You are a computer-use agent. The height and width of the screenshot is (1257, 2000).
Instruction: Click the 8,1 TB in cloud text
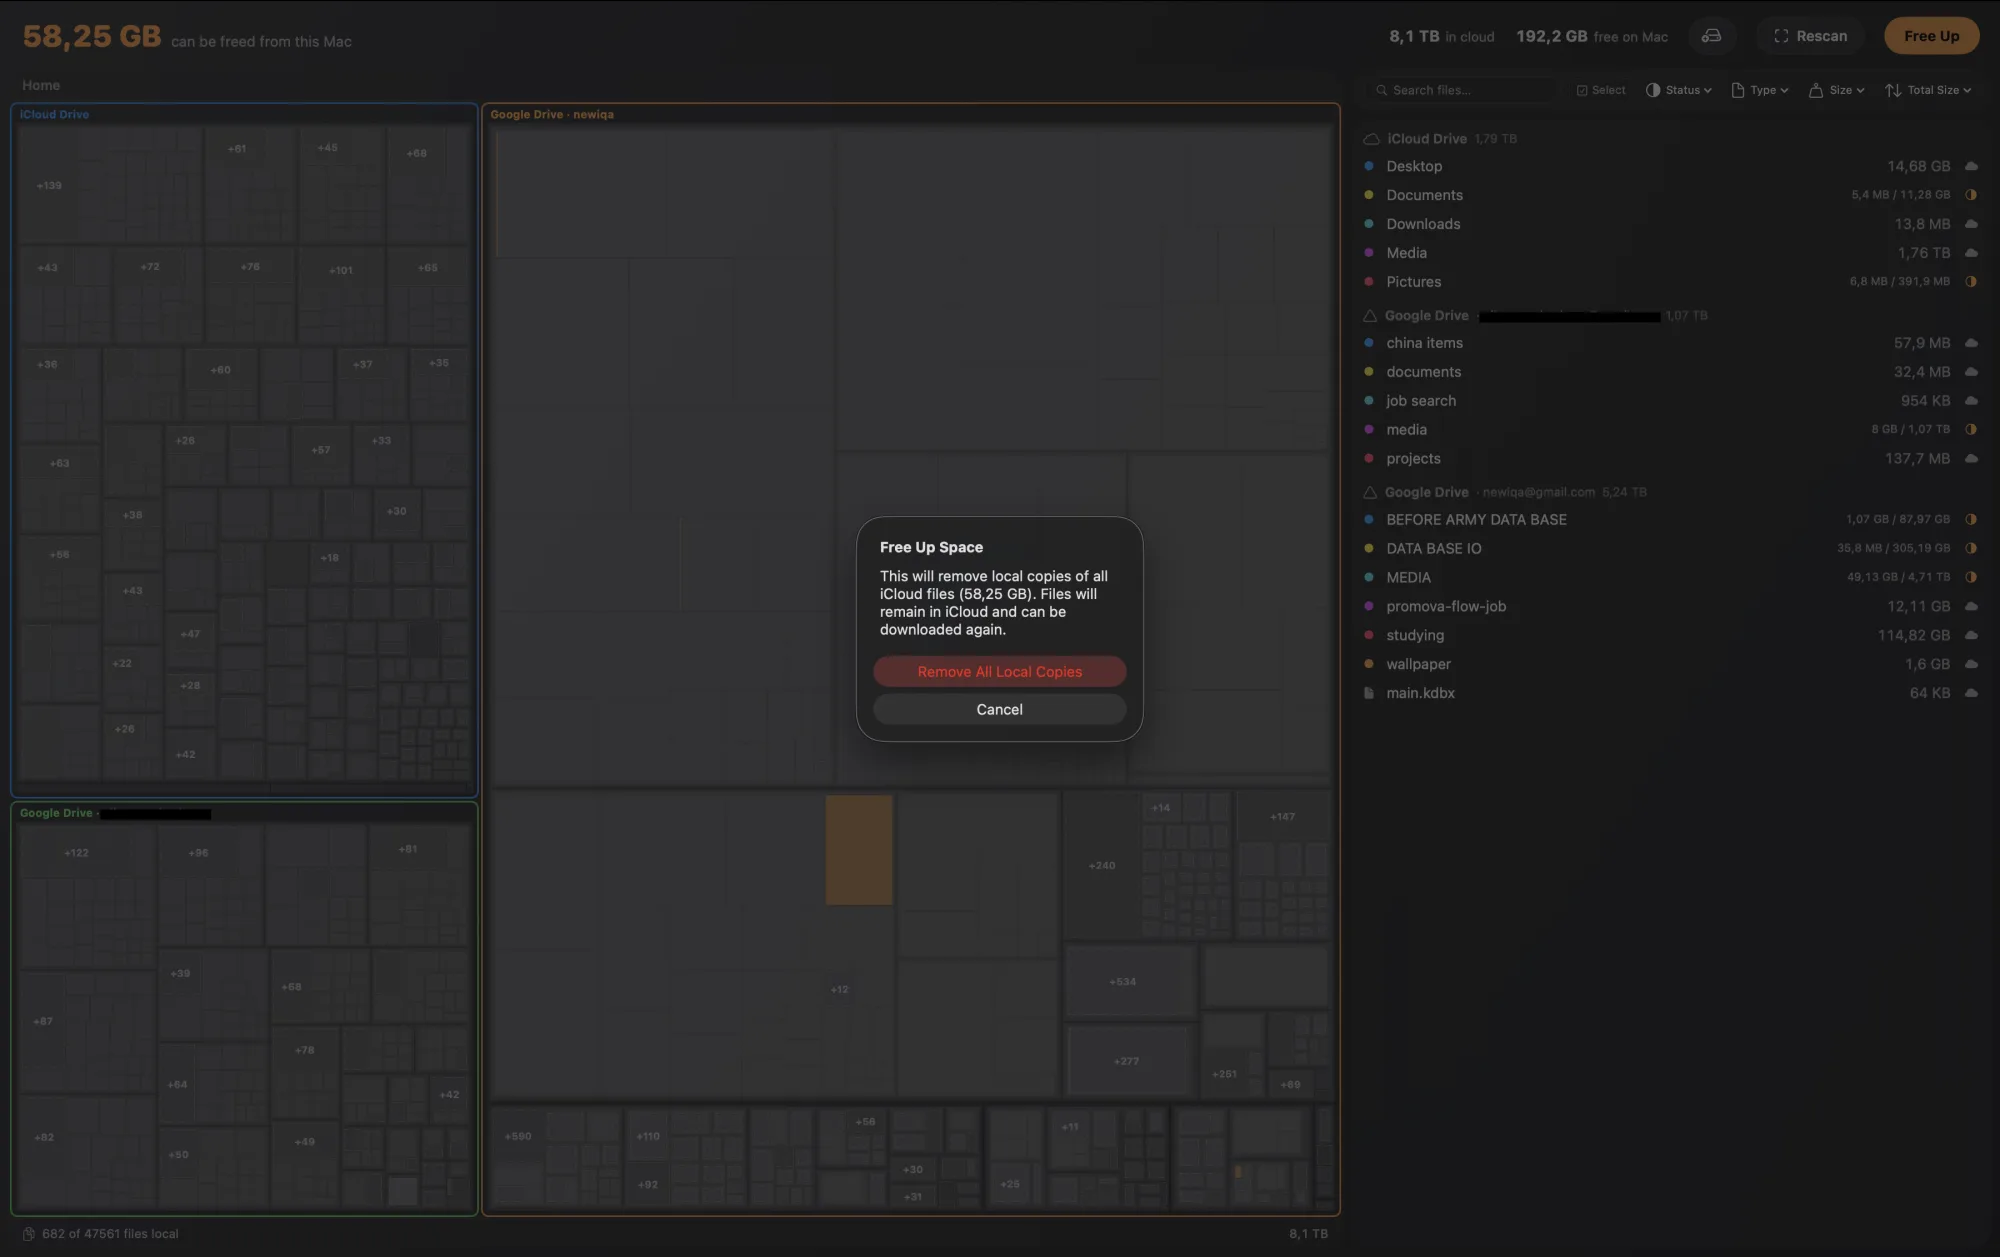click(x=1441, y=37)
